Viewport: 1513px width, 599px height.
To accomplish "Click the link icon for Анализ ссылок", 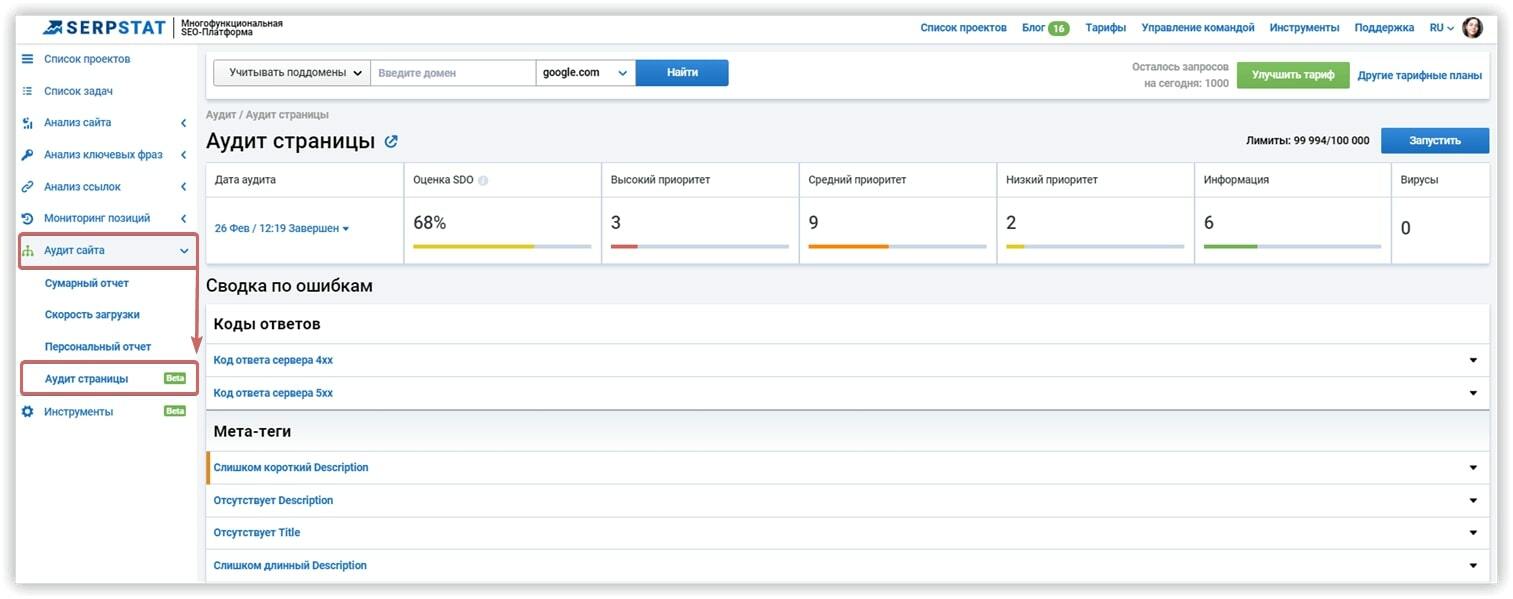I will (x=28, y=187).
